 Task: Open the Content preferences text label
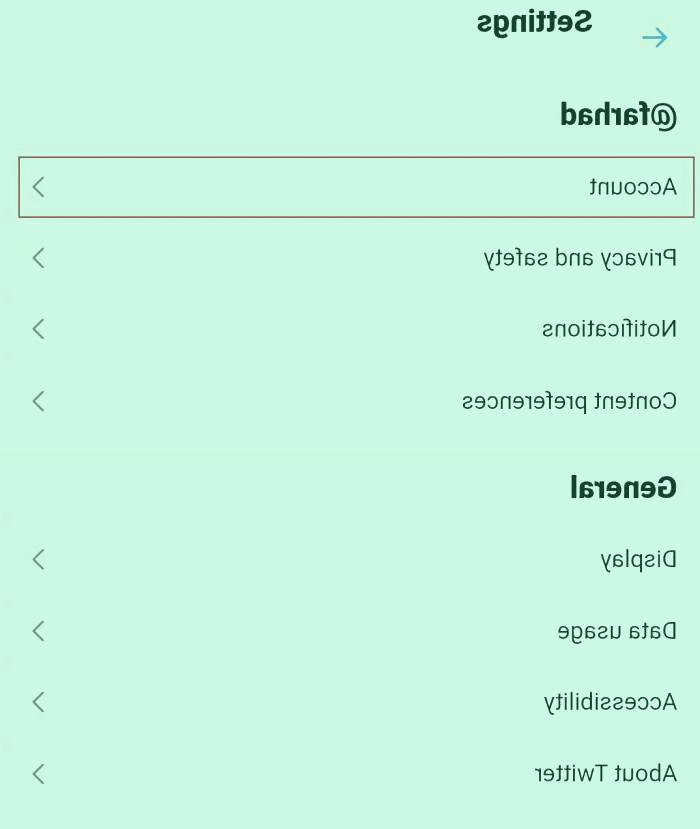(x=569, y=401)
